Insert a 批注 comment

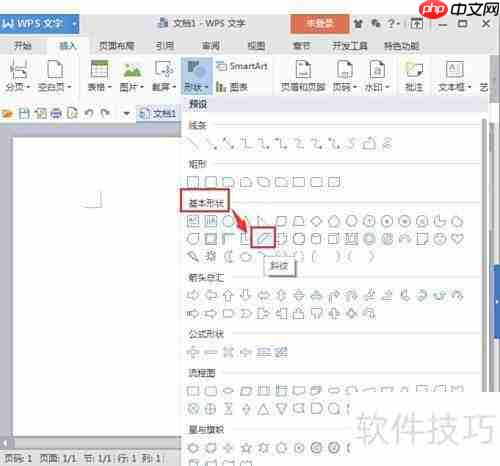[x=414, y=76]
